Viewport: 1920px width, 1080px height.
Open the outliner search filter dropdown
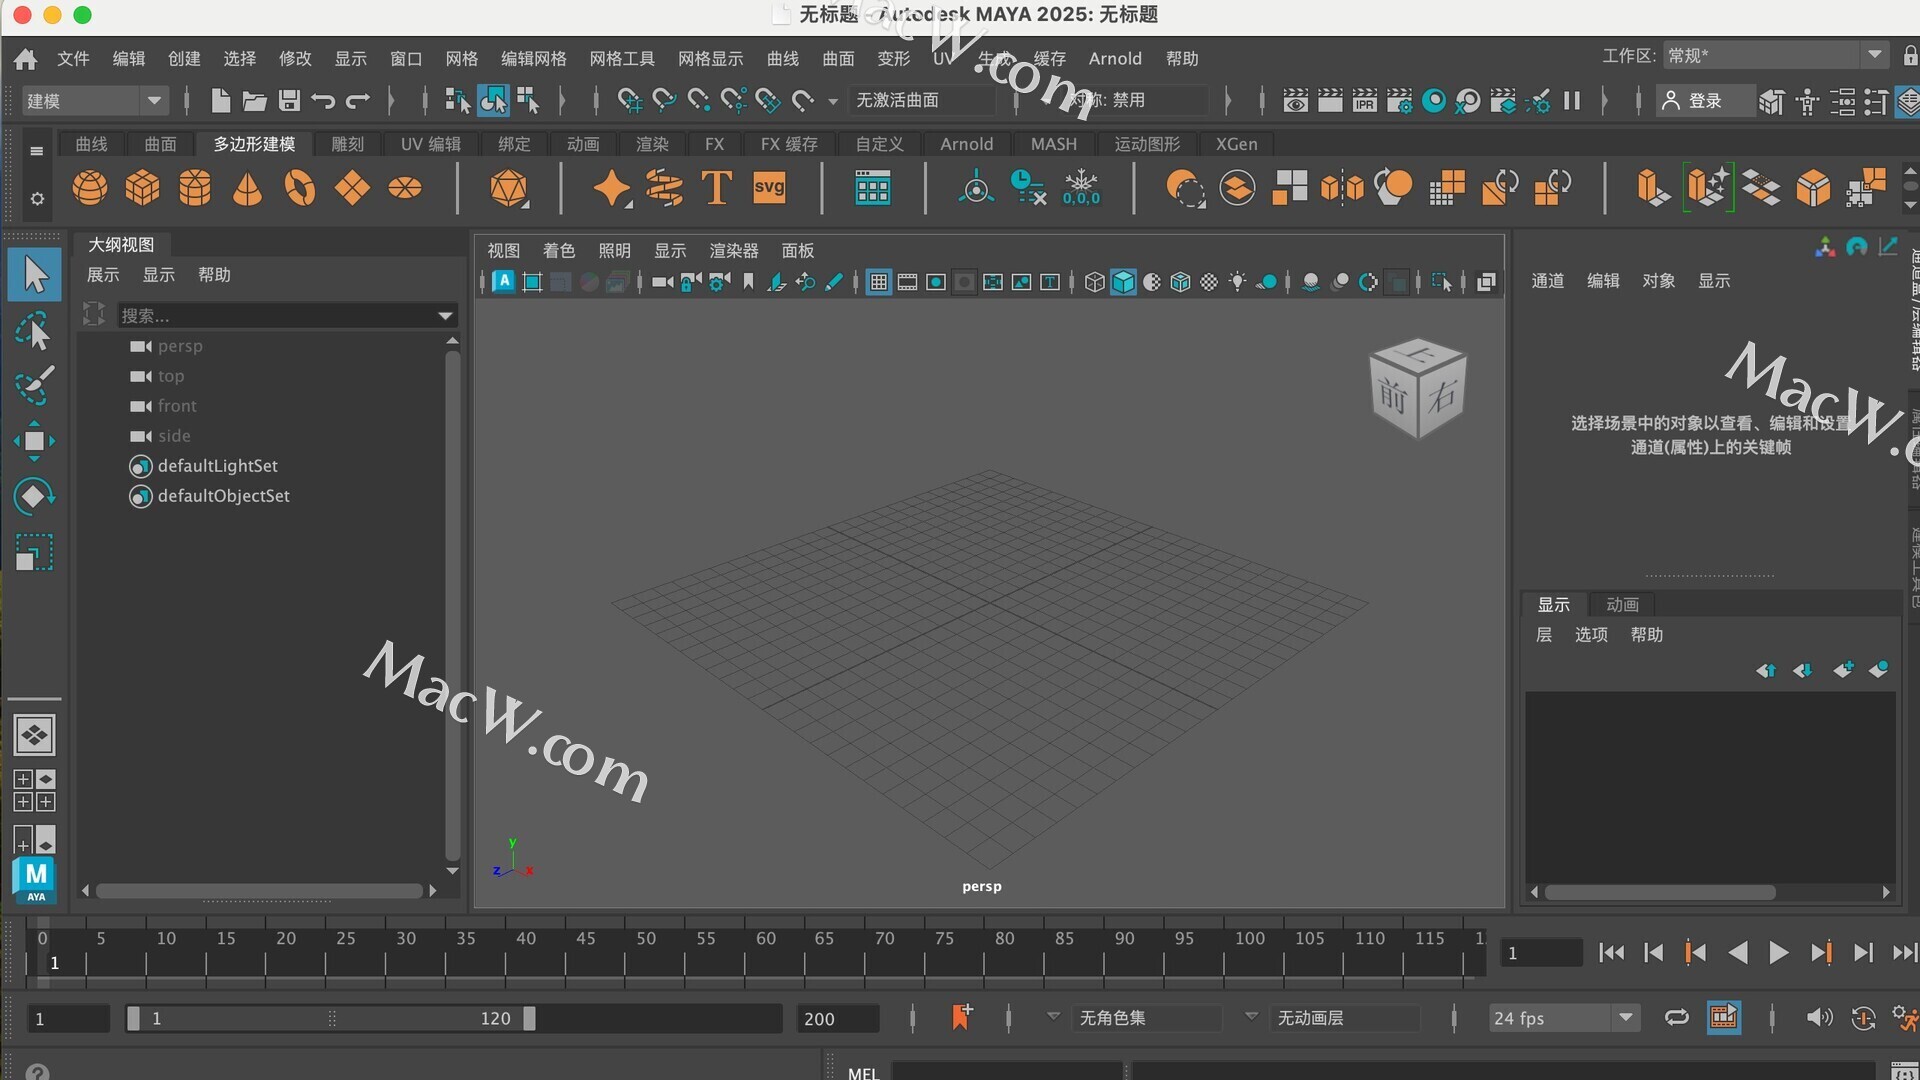pyautogui.click(x=445, y=316)
